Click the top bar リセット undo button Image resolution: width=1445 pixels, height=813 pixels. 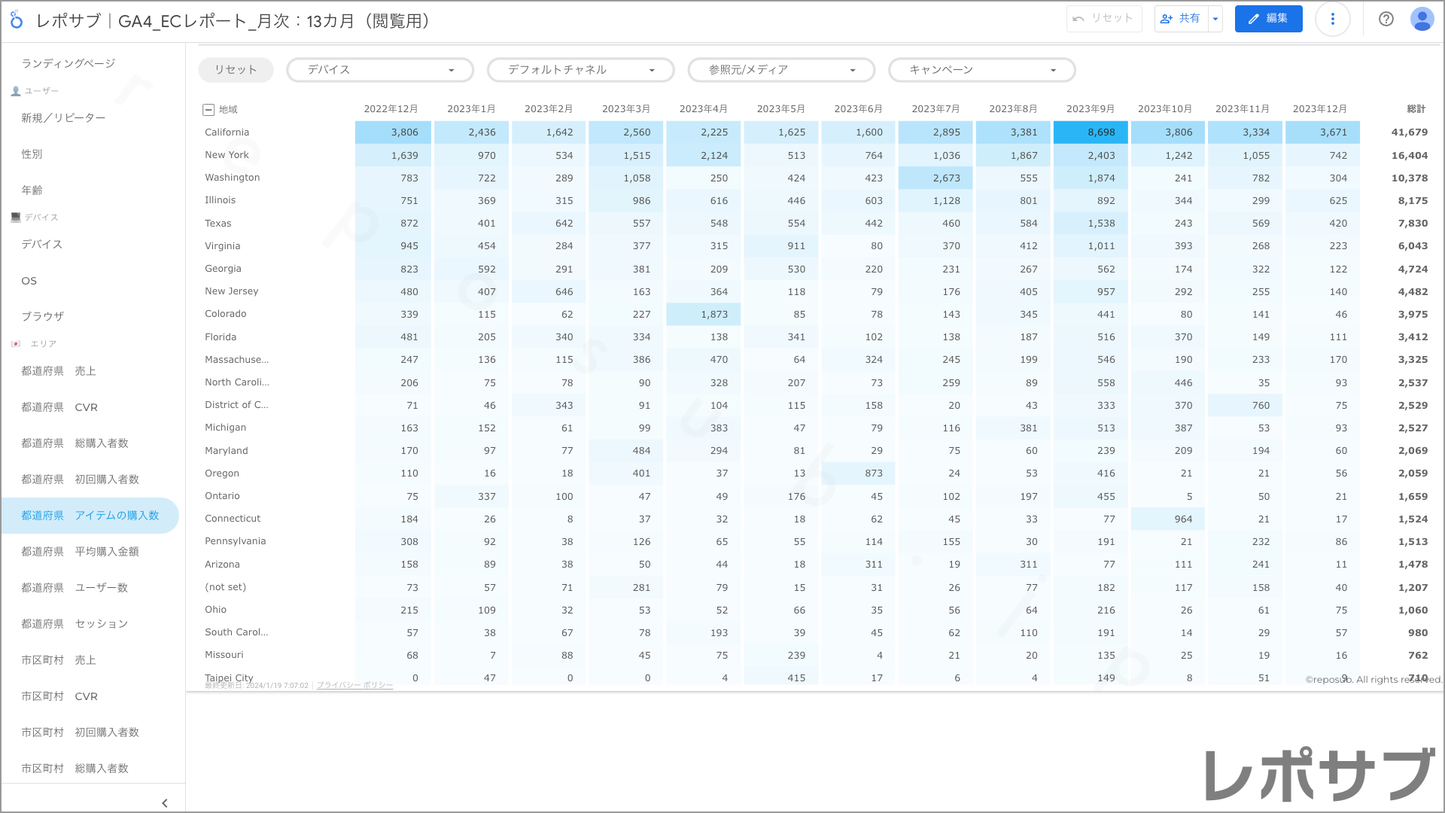pos(1104,19)
